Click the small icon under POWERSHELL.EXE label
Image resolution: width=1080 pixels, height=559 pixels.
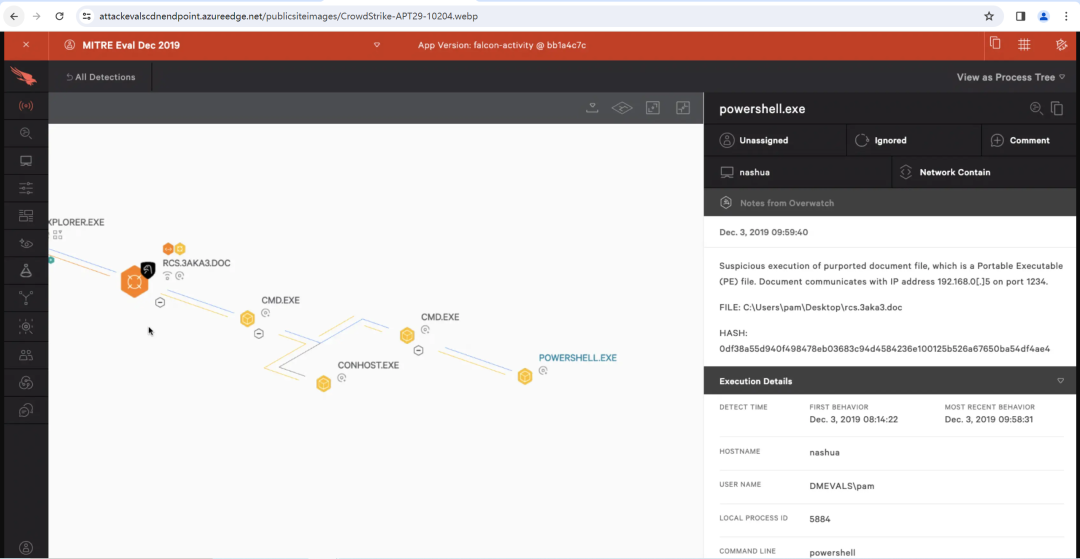click(543, 371)
